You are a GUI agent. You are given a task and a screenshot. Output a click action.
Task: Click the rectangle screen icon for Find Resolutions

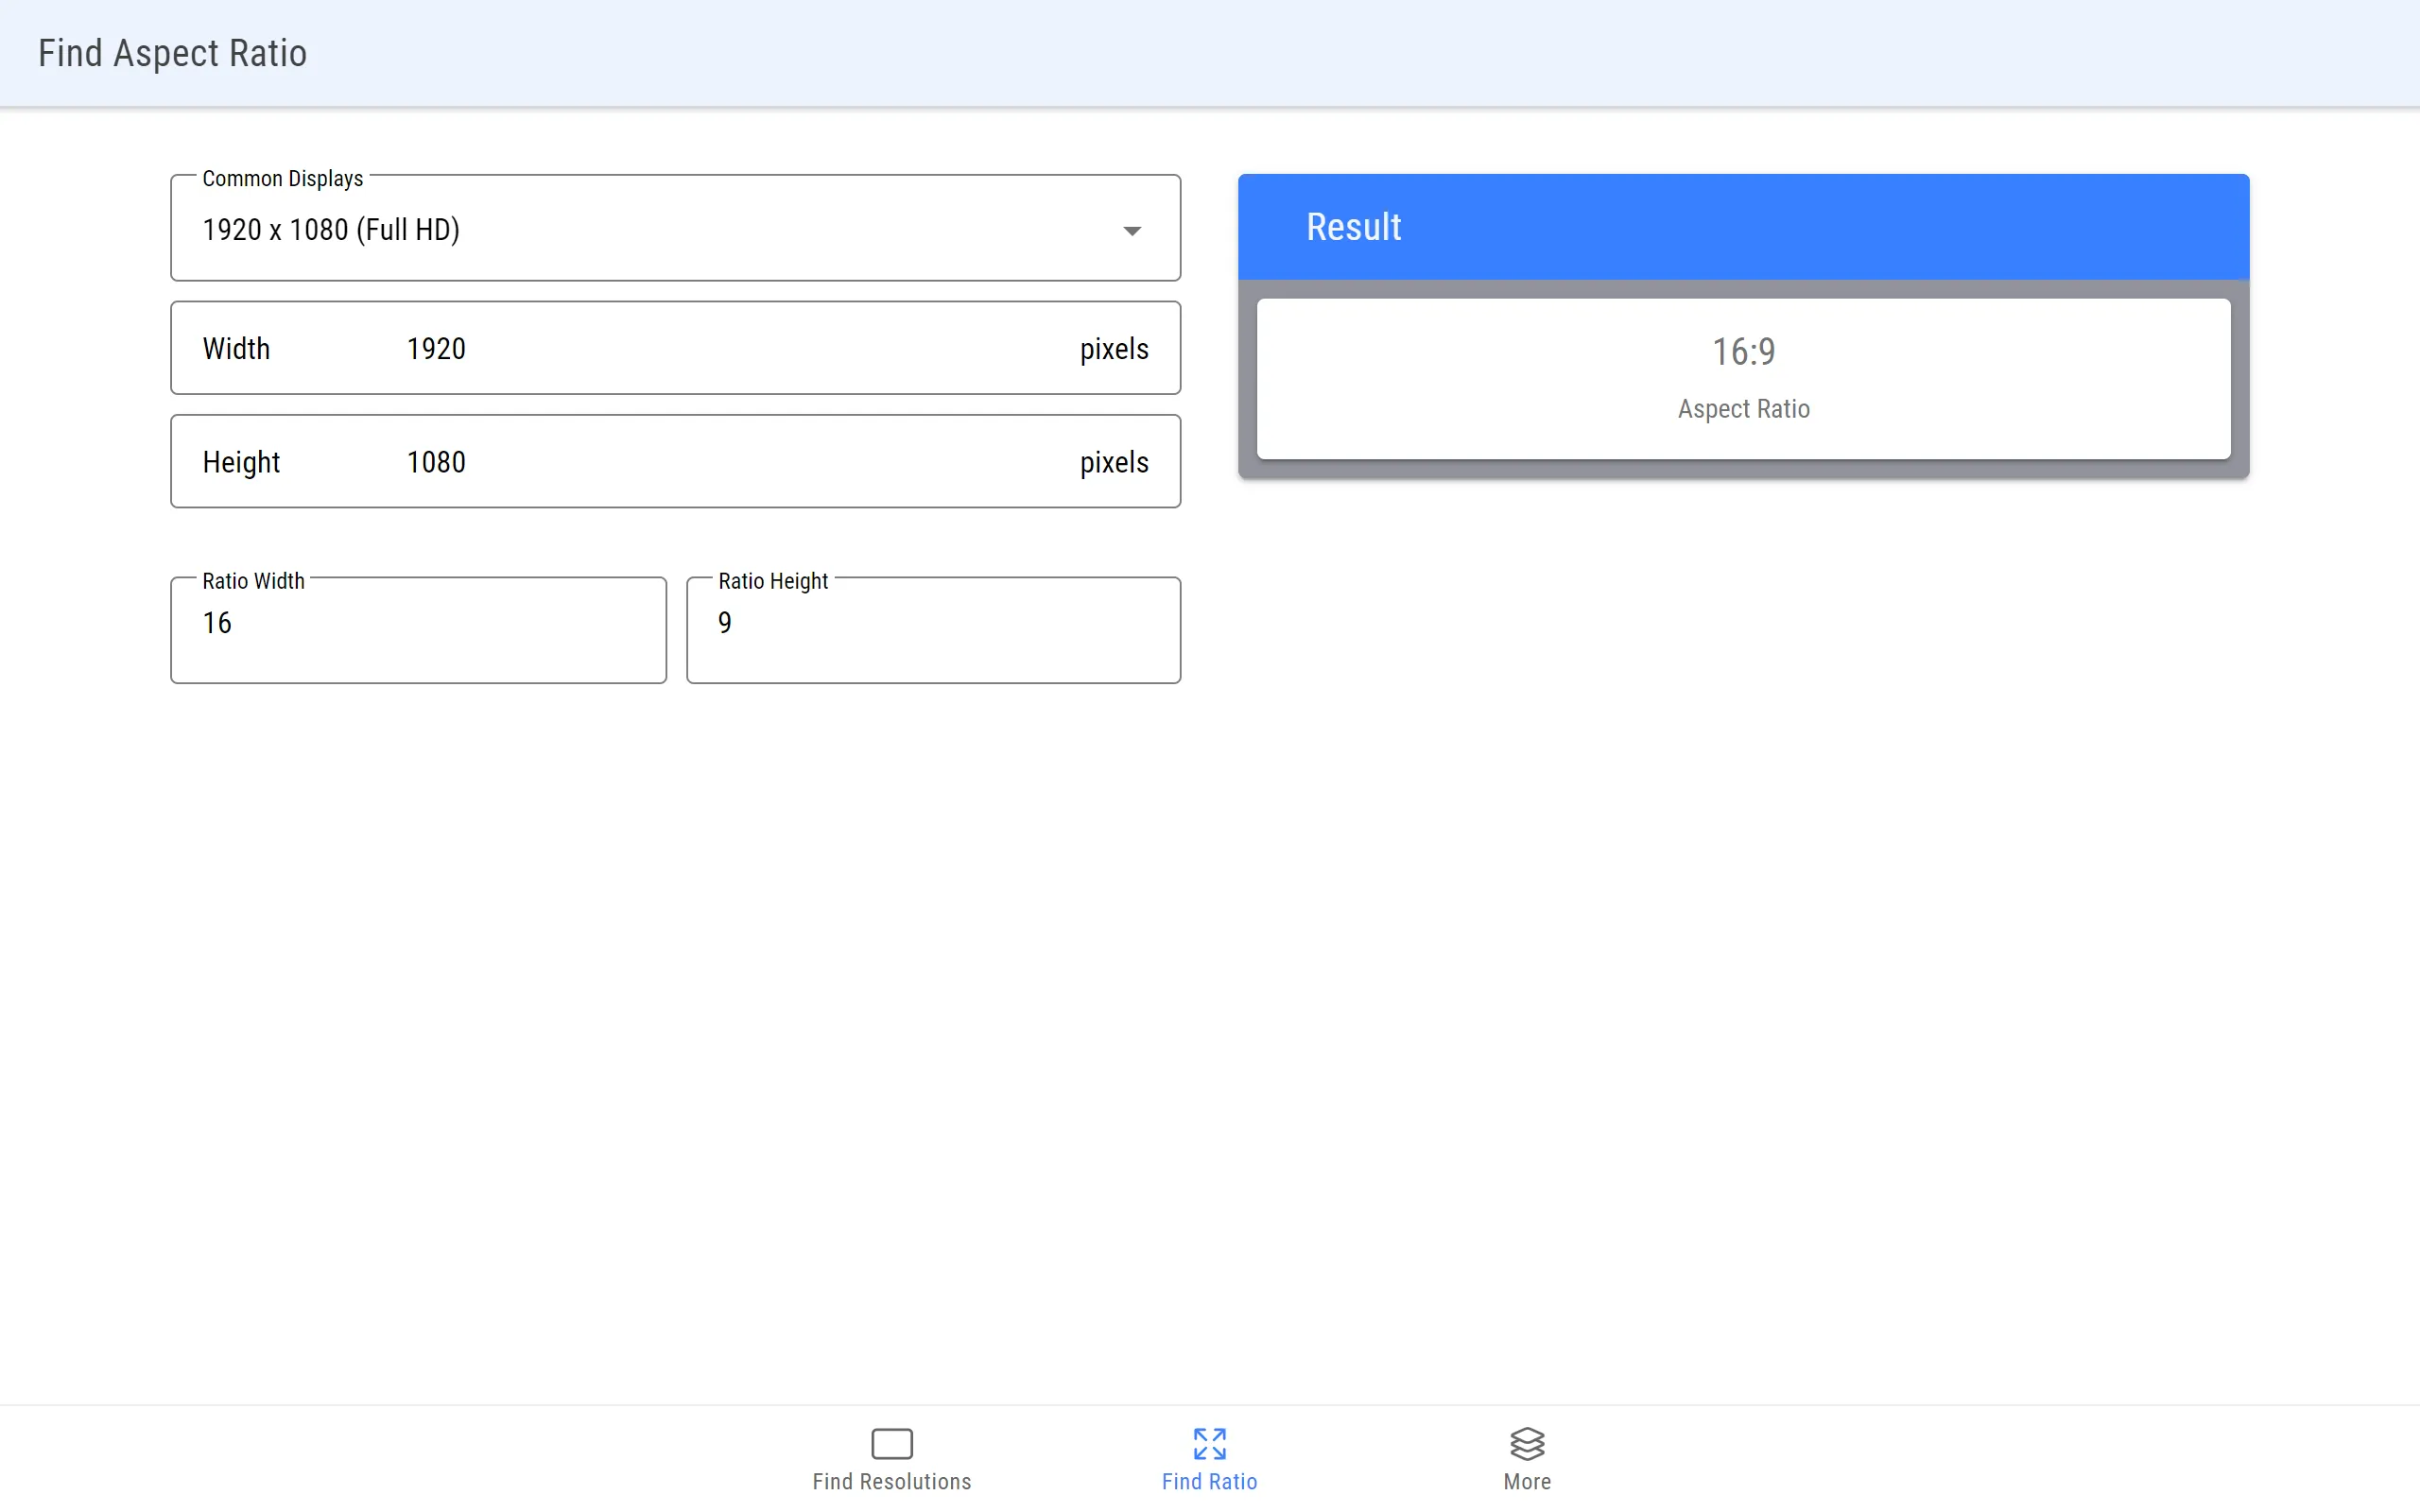click(892, 1444)
